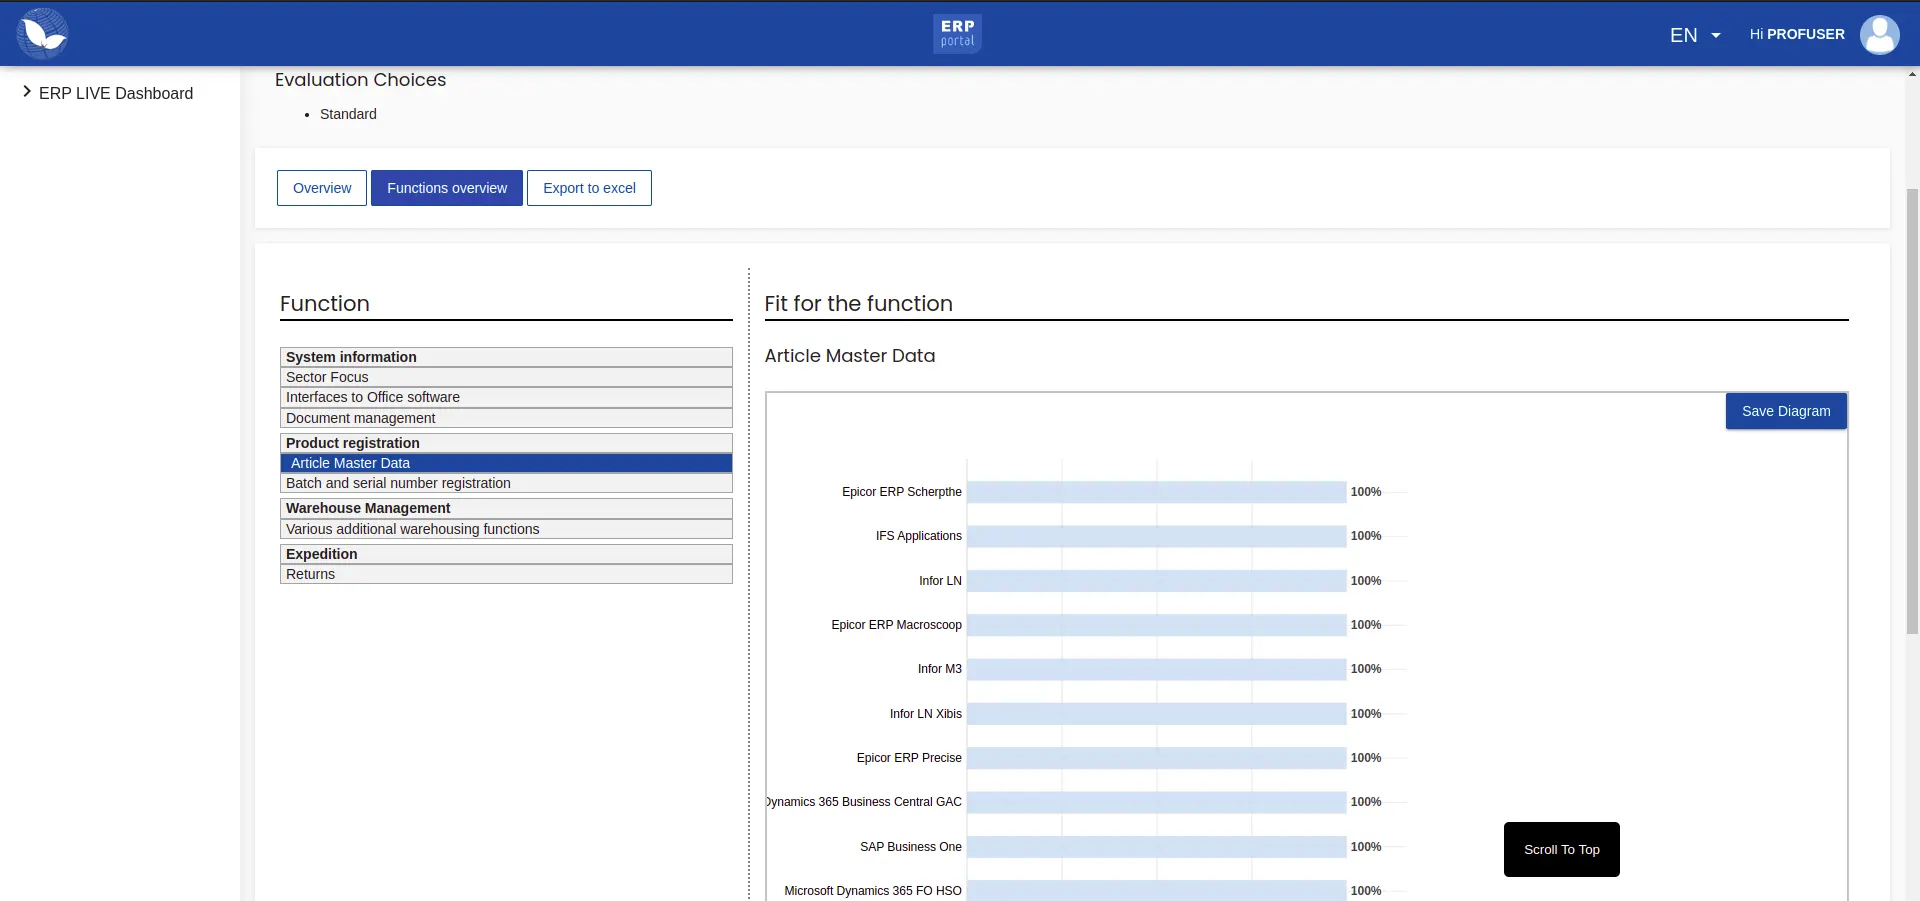Click the Infor LN chart bar
The image size is (1920, 901).
(1156, 581)
